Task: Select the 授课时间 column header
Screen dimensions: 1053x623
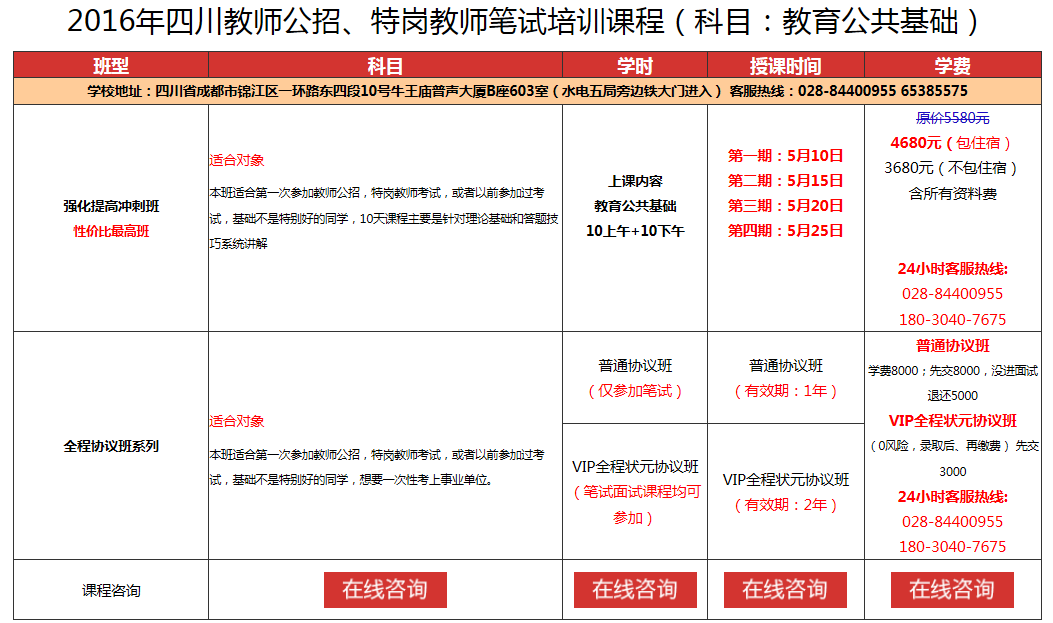Action: (785, 66)
